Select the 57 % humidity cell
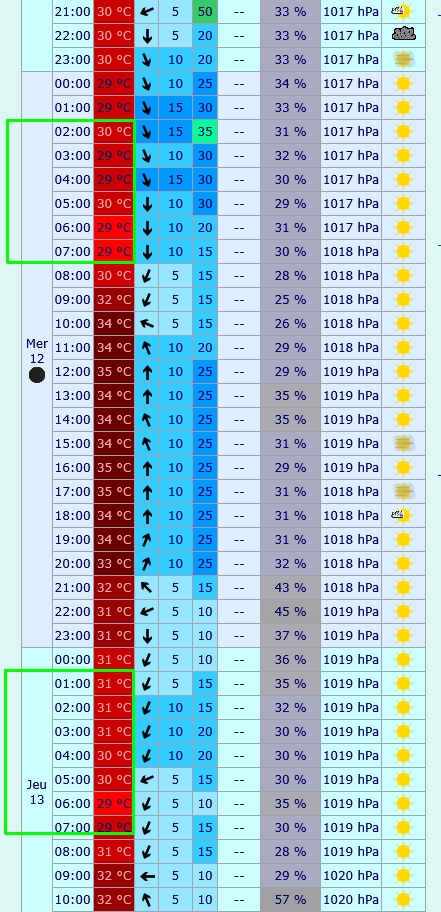The width and height of the screenshot is (441, 912). click(x=290, y=899)
